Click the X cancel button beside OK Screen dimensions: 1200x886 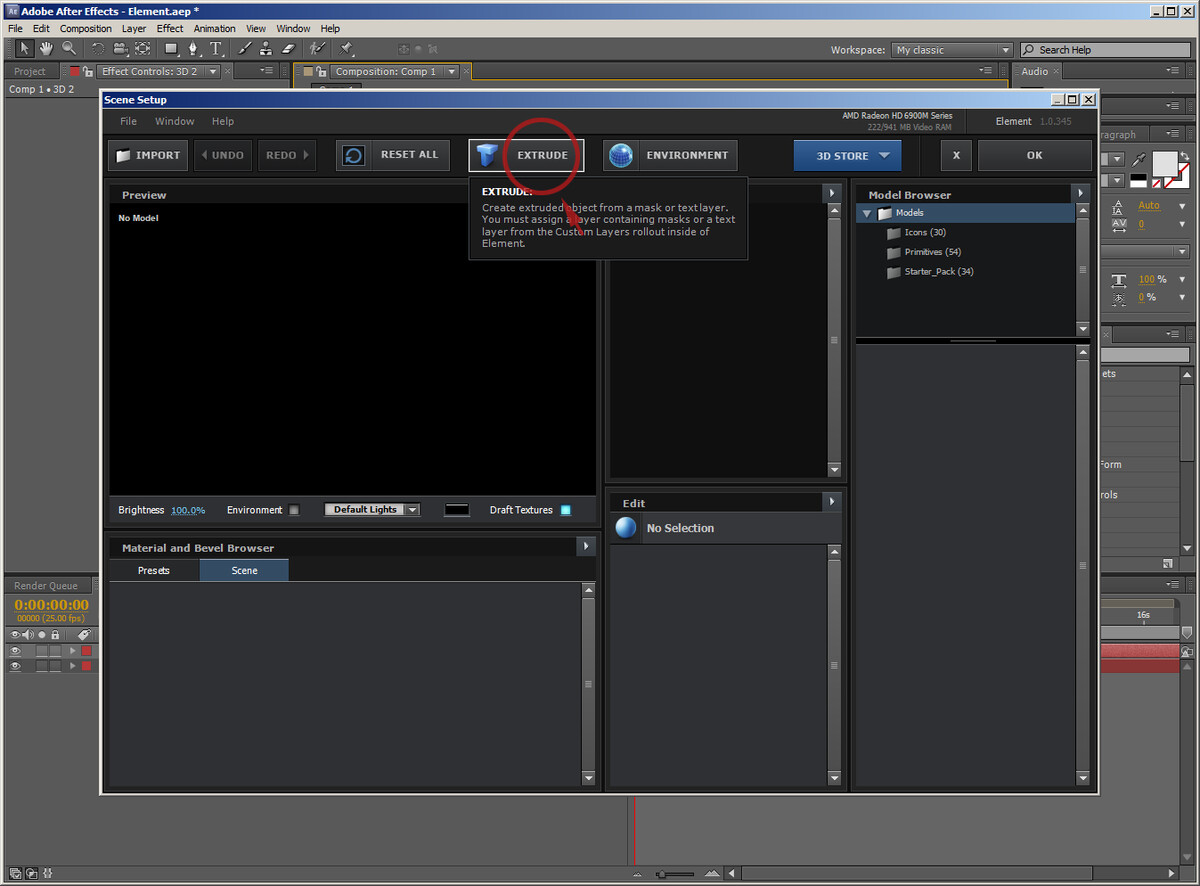click(956, 155)
